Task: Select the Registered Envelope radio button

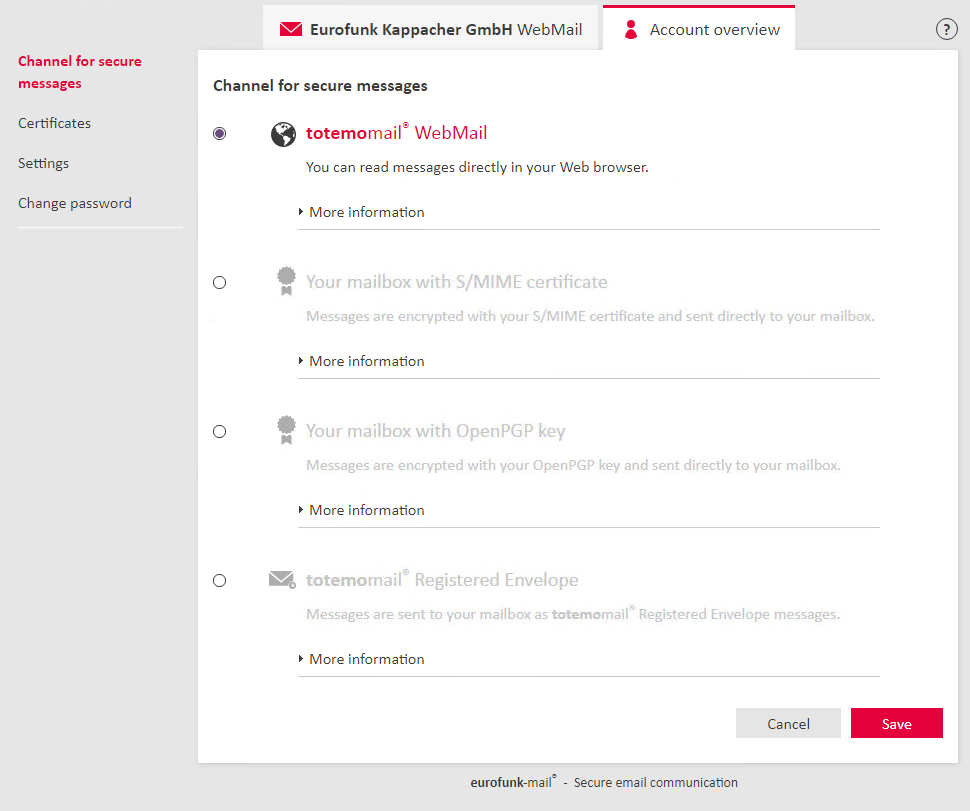Action: [x=220, y=581]
